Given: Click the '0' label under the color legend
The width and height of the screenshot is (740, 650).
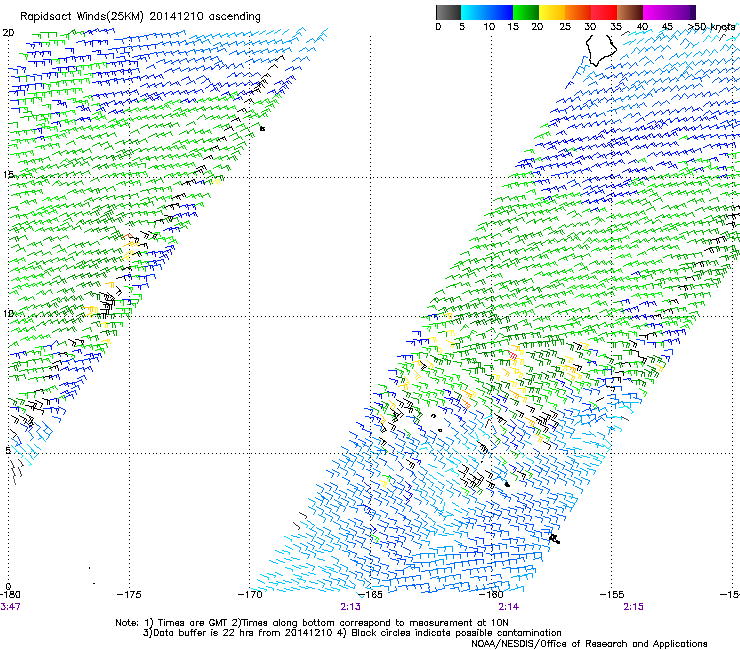Looking at the screenshot, I should pos(438,27).
